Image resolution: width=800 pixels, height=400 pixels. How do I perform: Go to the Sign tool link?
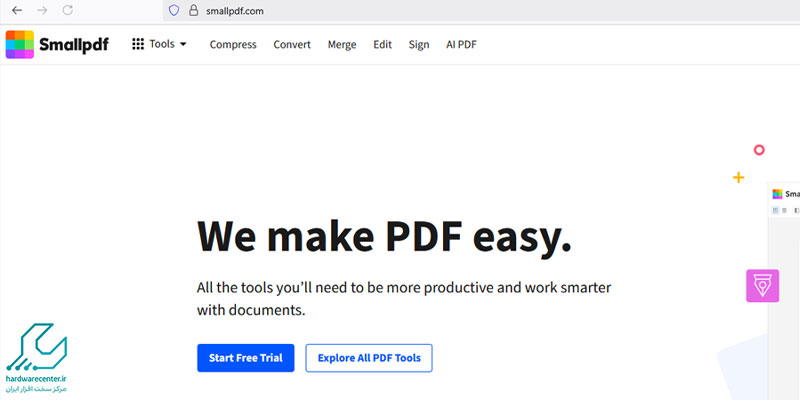pyautogui.click(x=418, y=45)
